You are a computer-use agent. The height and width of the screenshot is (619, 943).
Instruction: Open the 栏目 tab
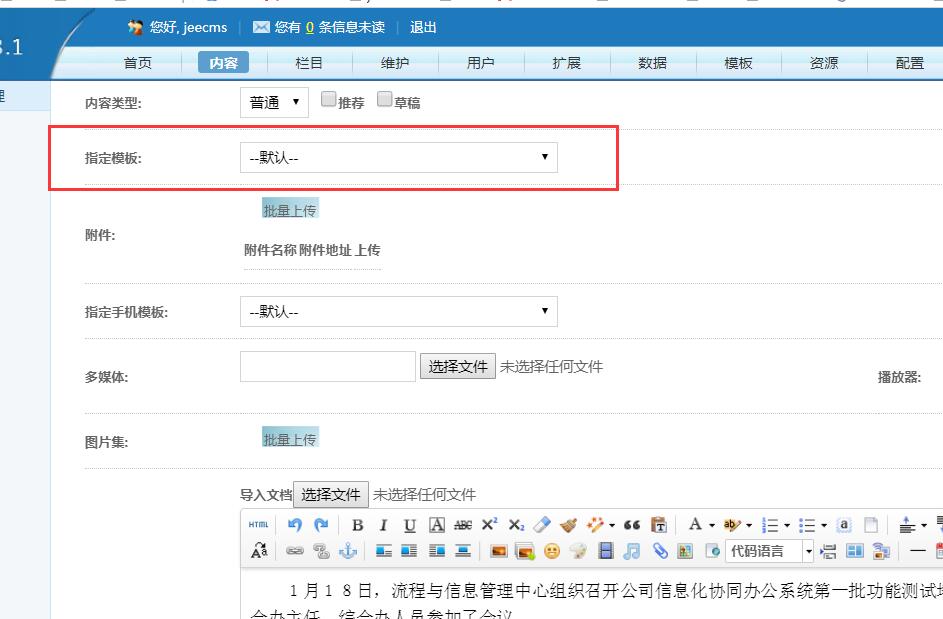point(309,63)
